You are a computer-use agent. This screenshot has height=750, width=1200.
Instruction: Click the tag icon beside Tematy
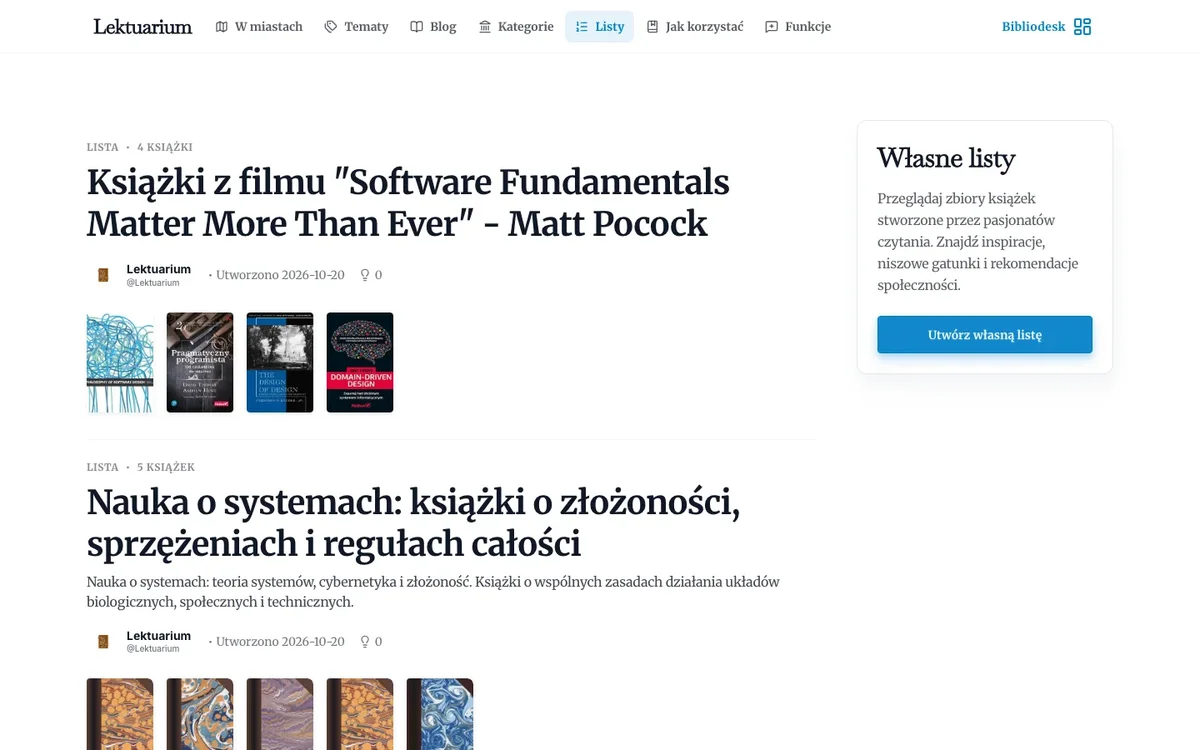[331, 27]
